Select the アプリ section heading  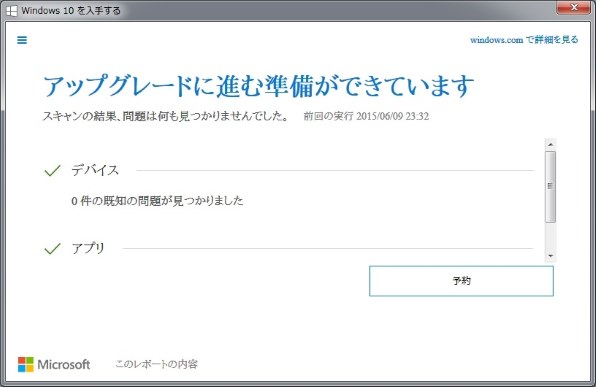tap(88, 248)
